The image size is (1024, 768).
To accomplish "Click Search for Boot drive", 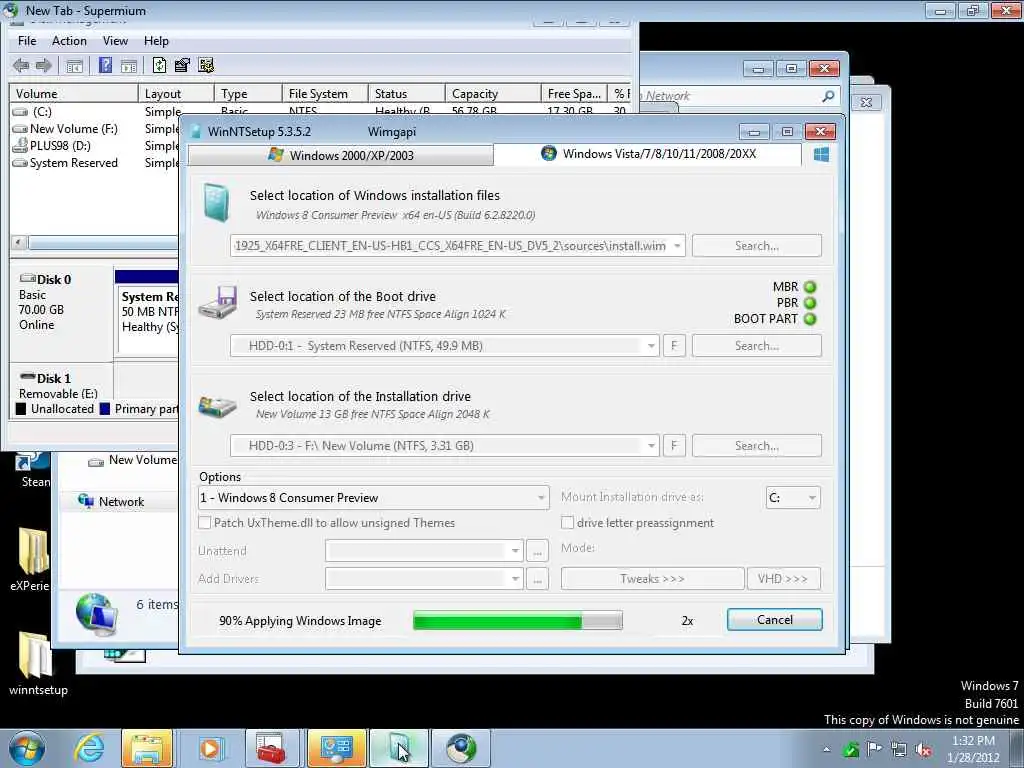I will tap(756, 346).
